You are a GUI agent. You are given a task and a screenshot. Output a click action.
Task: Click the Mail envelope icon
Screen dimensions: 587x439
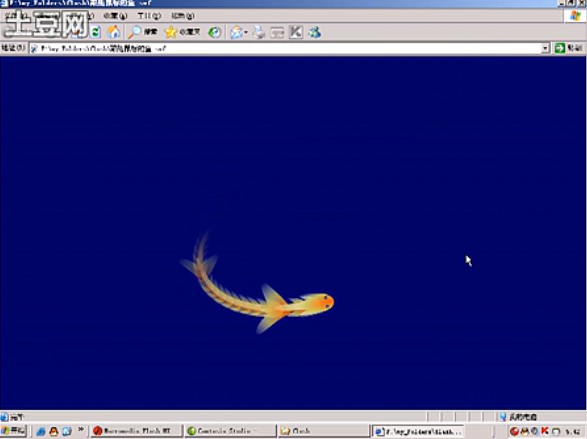[236, 33]
